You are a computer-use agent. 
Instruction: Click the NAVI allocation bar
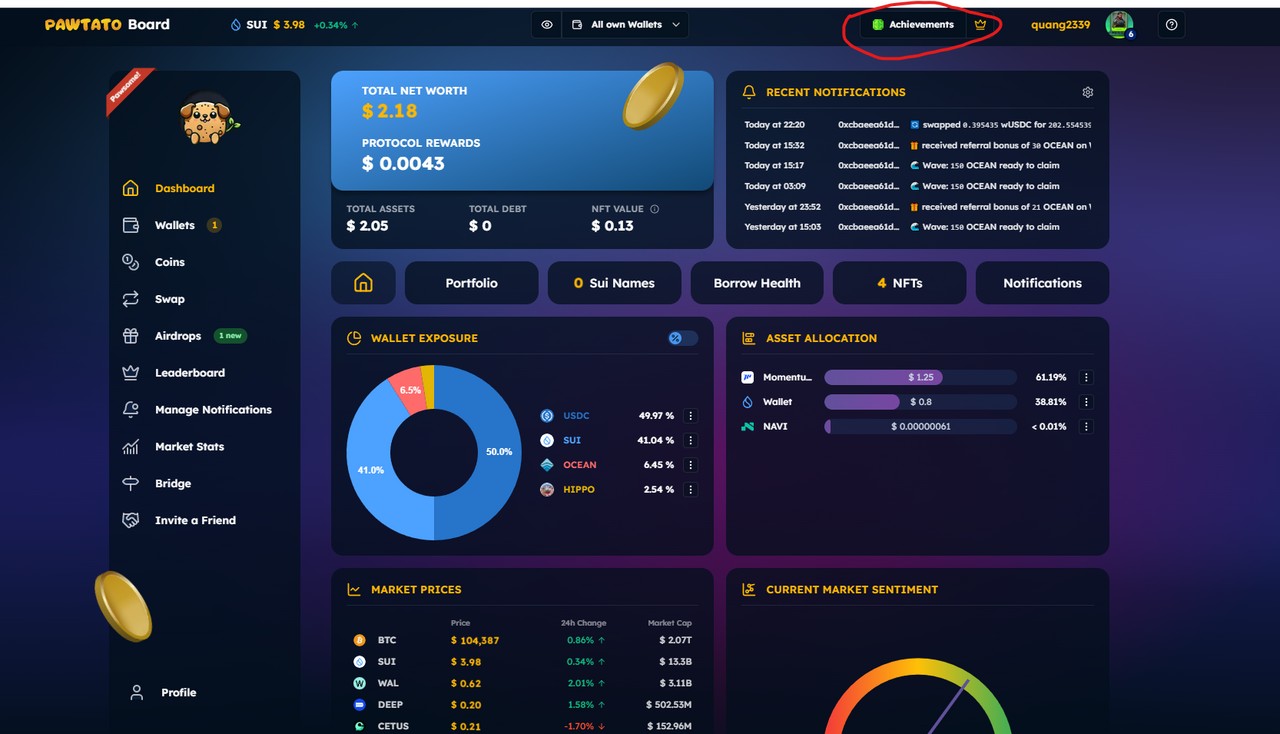[x=920, y=427]
